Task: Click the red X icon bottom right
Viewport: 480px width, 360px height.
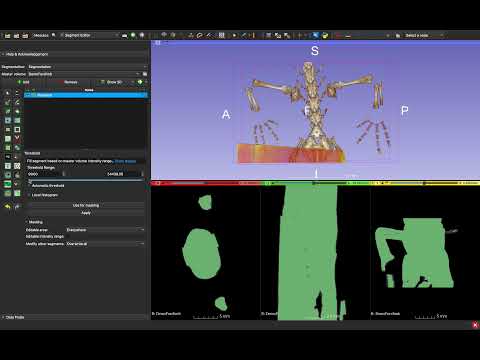Action: [475, 325]
